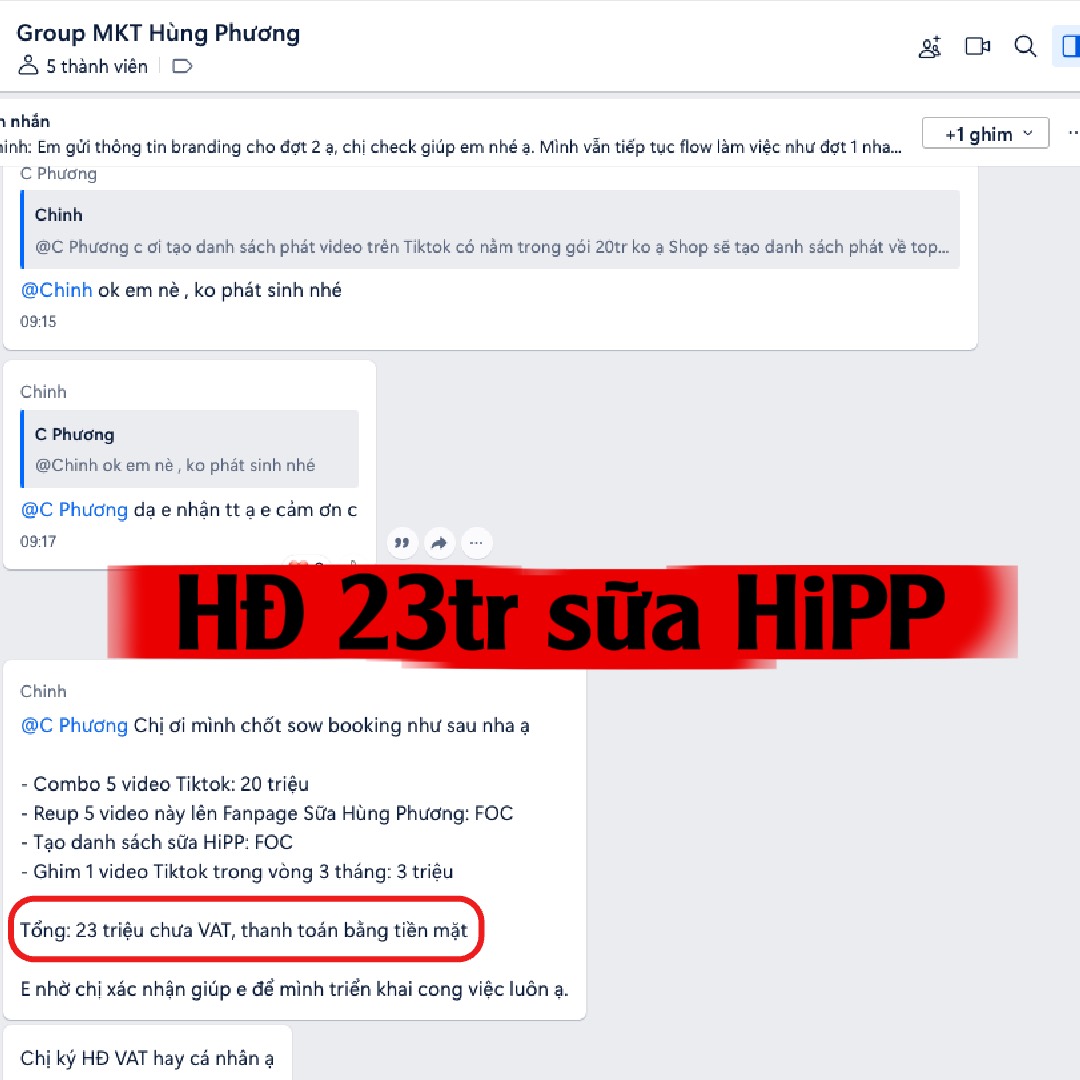Viewport: 1080px width, 1080px height.
Task: Jump to quoted C Phương message 'ok em nè'
Action: click(x=190, y=449)
